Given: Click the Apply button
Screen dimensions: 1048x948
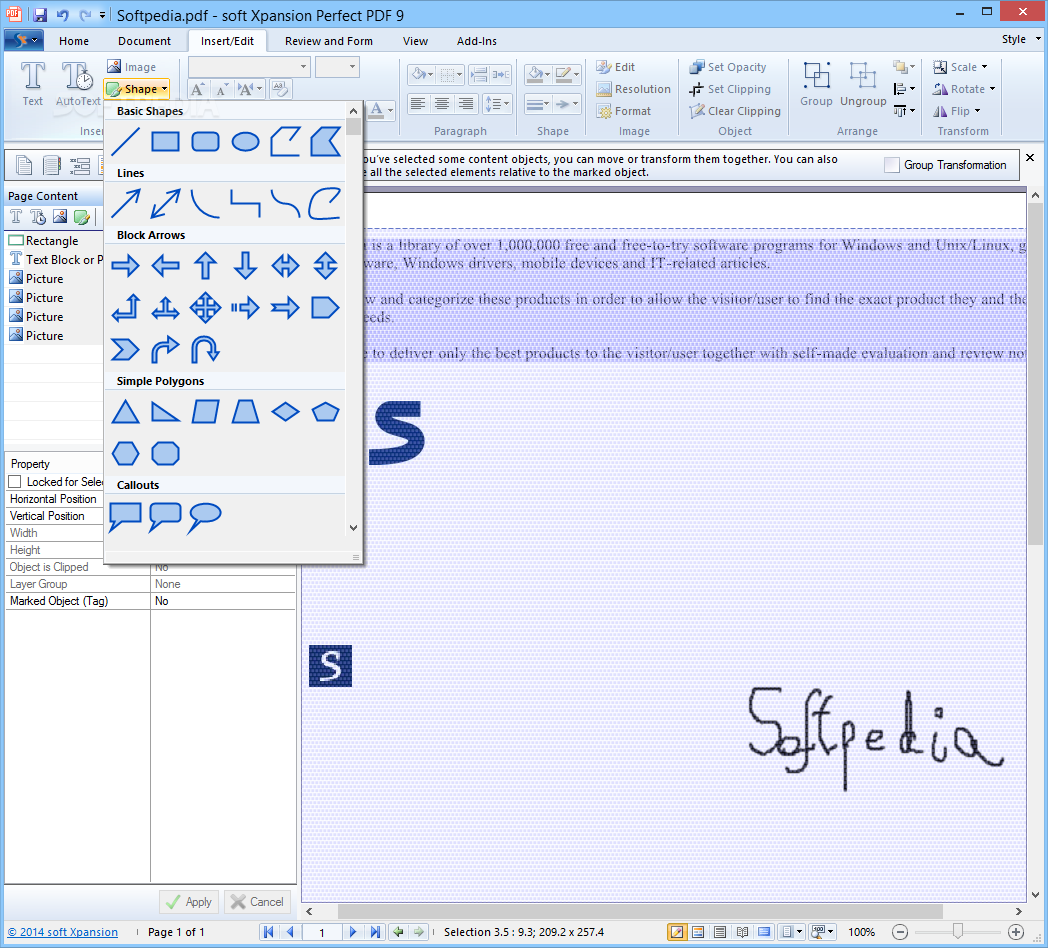Looking at the screenshot, I should [x=189, y=902].
